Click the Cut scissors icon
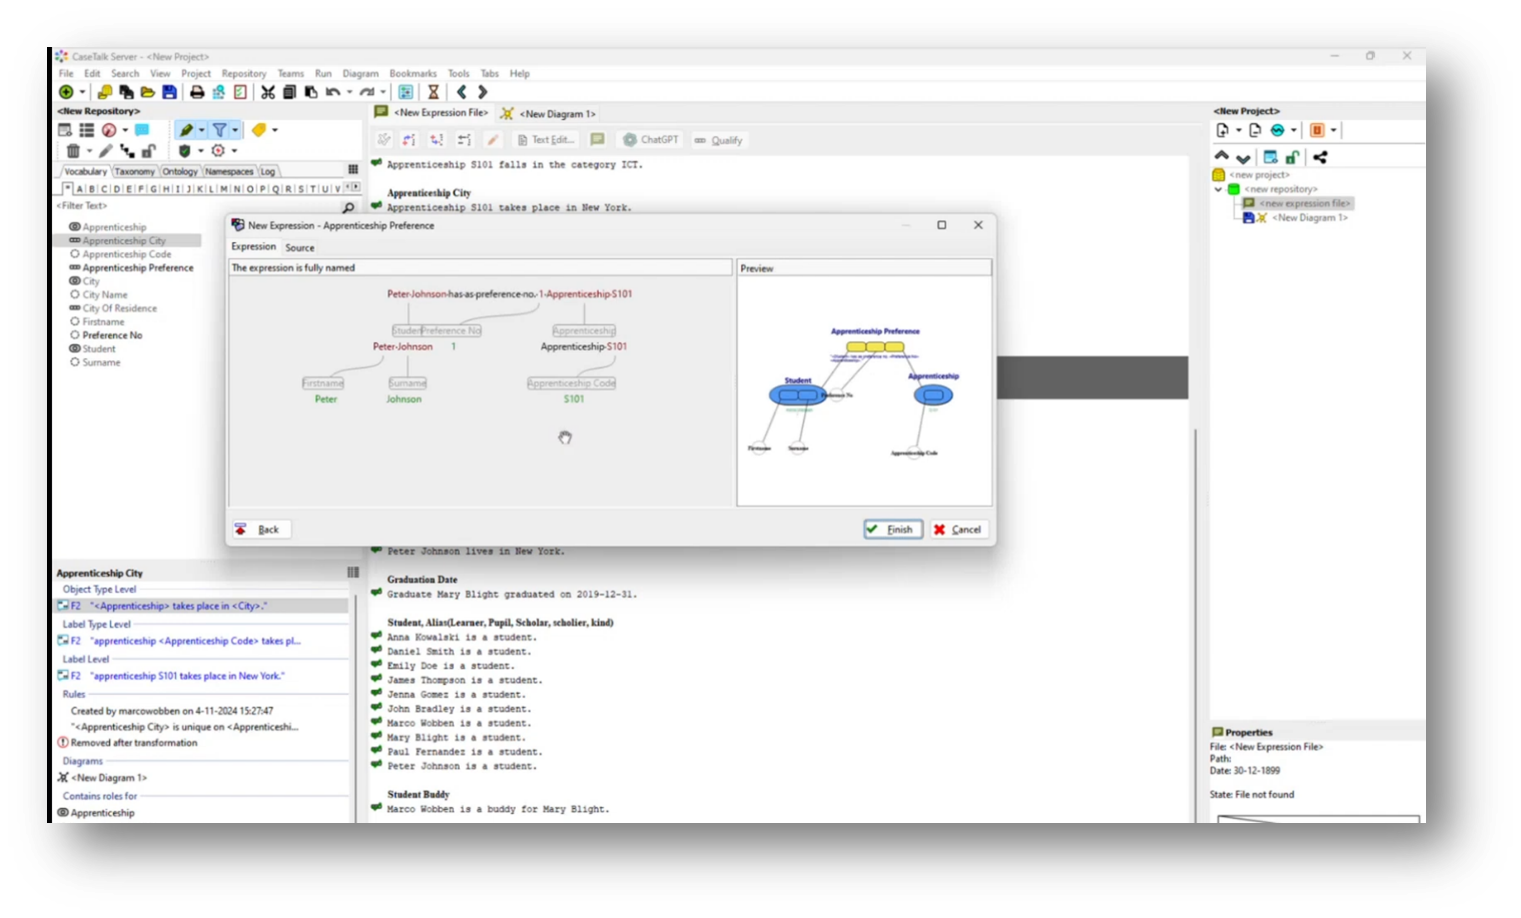Viewport: 1521px width, 918px height. [x=268, y=92]
